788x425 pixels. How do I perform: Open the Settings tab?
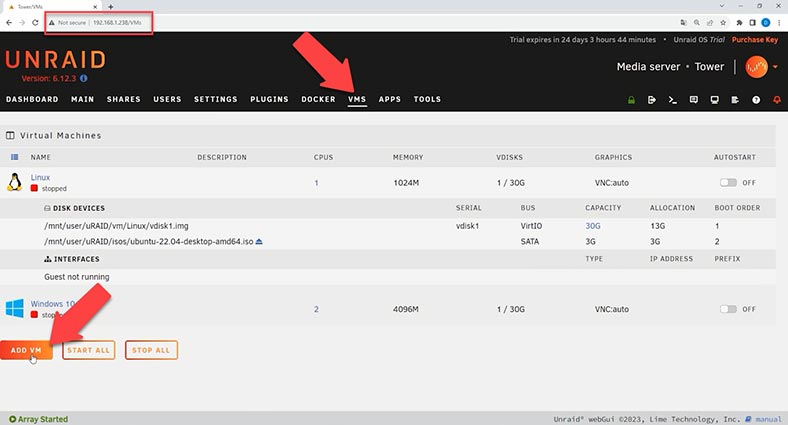coord(216,99)
